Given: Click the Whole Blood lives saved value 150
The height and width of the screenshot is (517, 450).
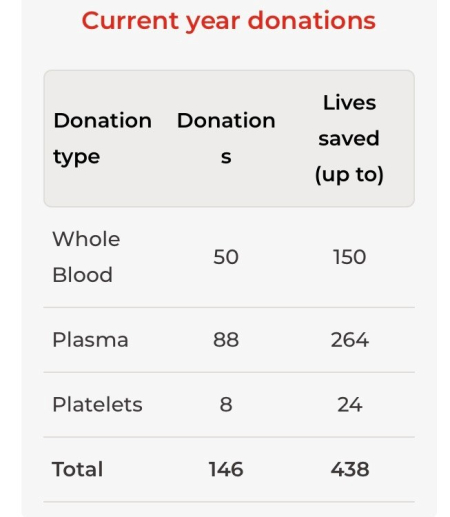Looking at the screenshot, I should 350,257.
